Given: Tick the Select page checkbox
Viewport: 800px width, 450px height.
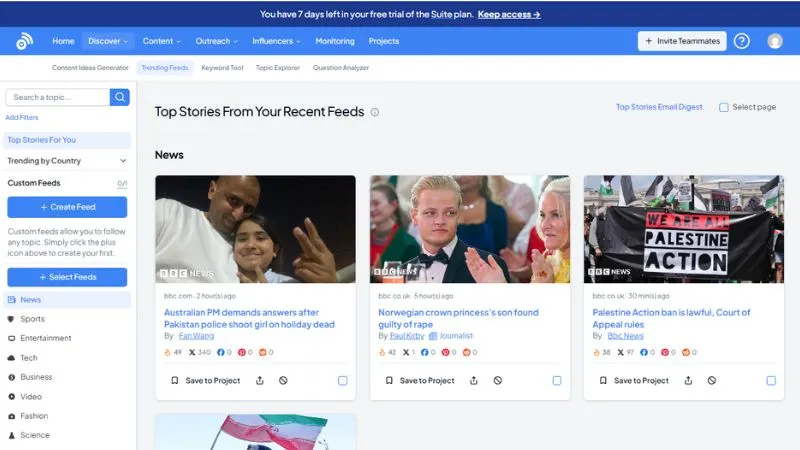Looking at the screenshot, I should pos(723,107).
